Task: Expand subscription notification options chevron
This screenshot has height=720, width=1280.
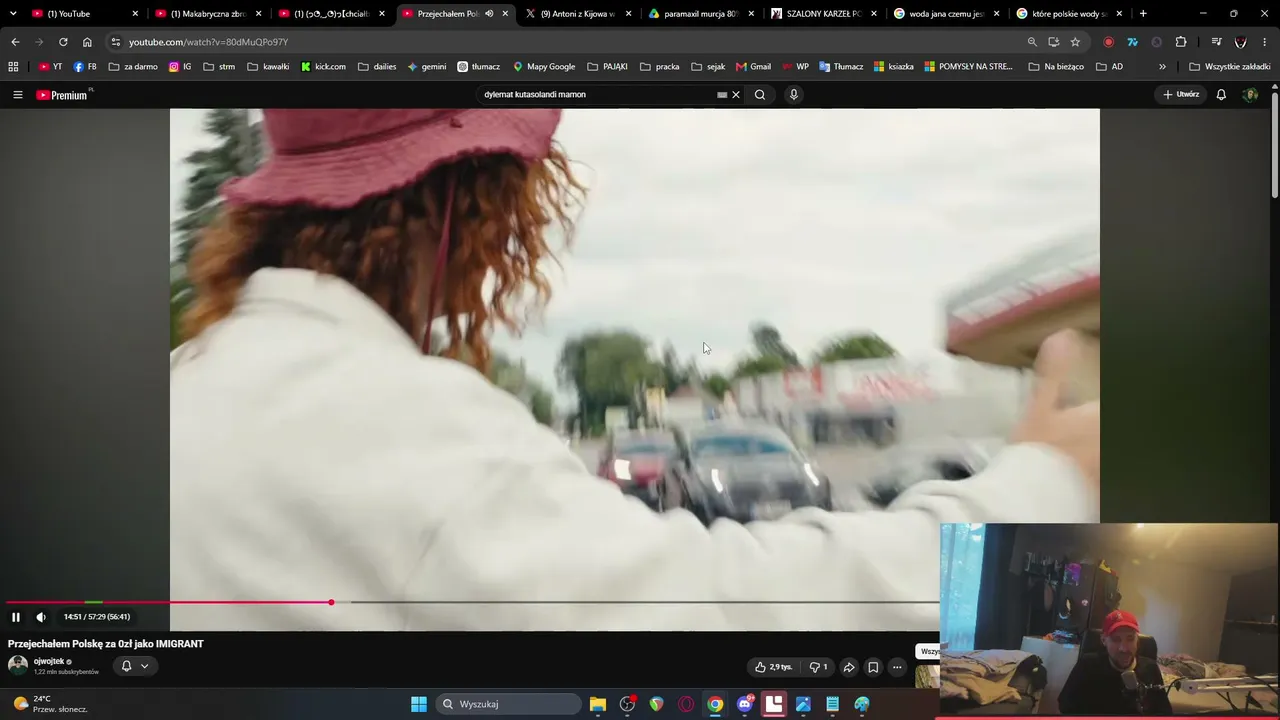Action: click(x=144, y=666)
